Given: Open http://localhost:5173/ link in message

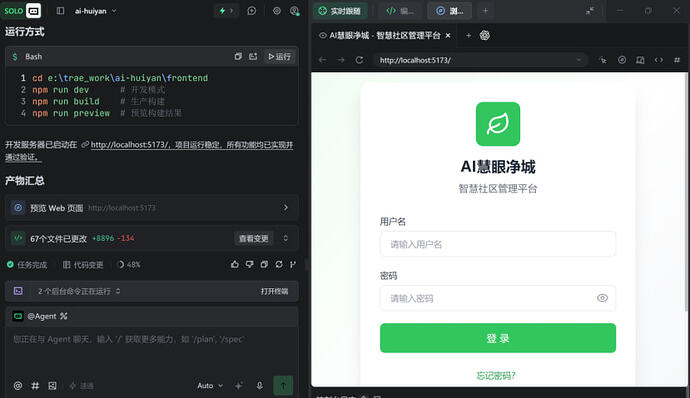Looking at the screenshot, I should pyautogui.click(x=129, y=145).
